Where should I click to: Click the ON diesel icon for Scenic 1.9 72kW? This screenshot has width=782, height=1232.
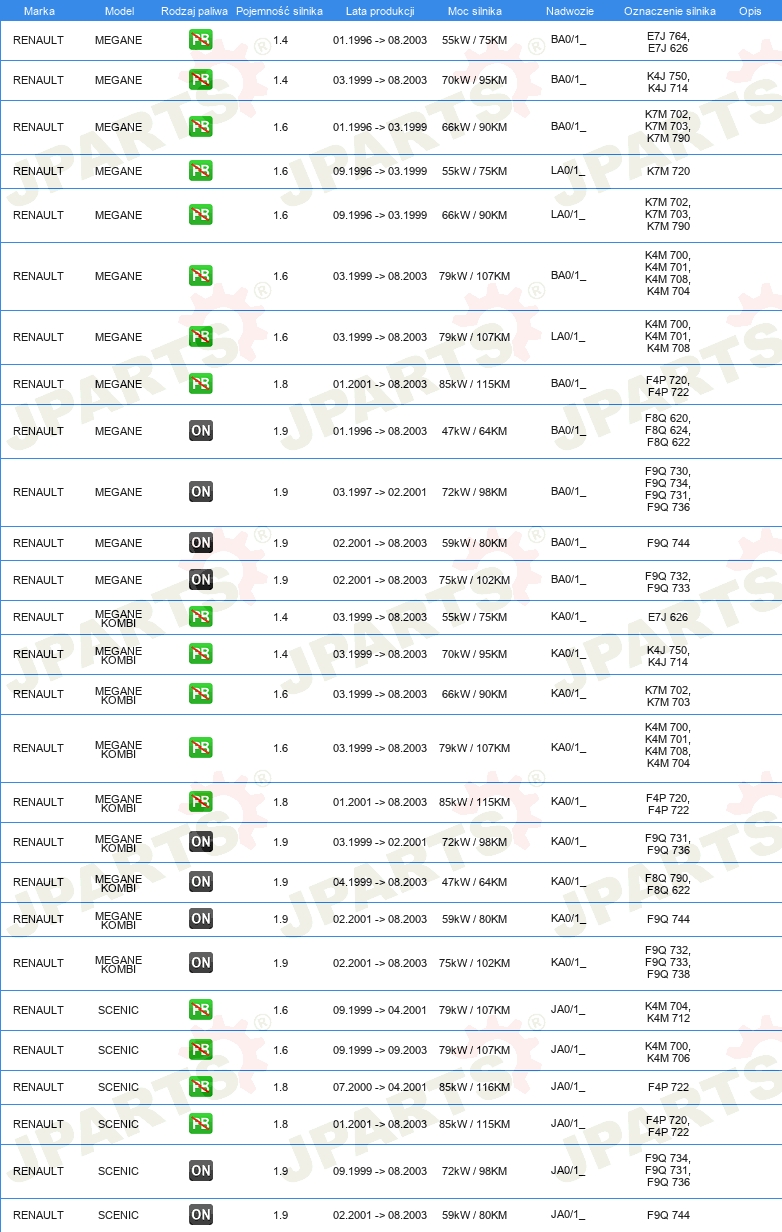pos(201,1171)
